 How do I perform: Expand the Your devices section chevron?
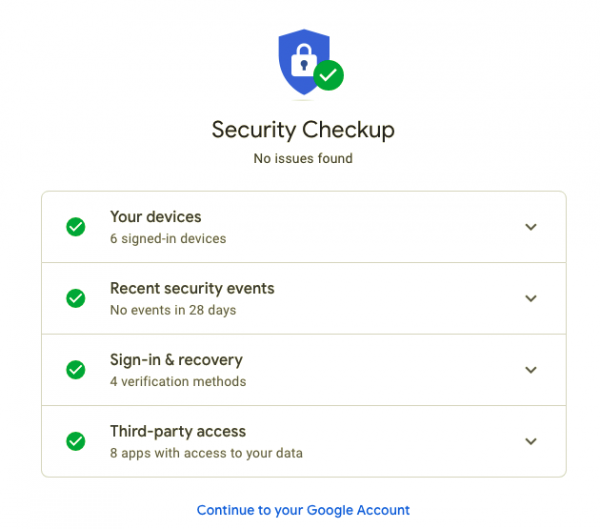531,227
